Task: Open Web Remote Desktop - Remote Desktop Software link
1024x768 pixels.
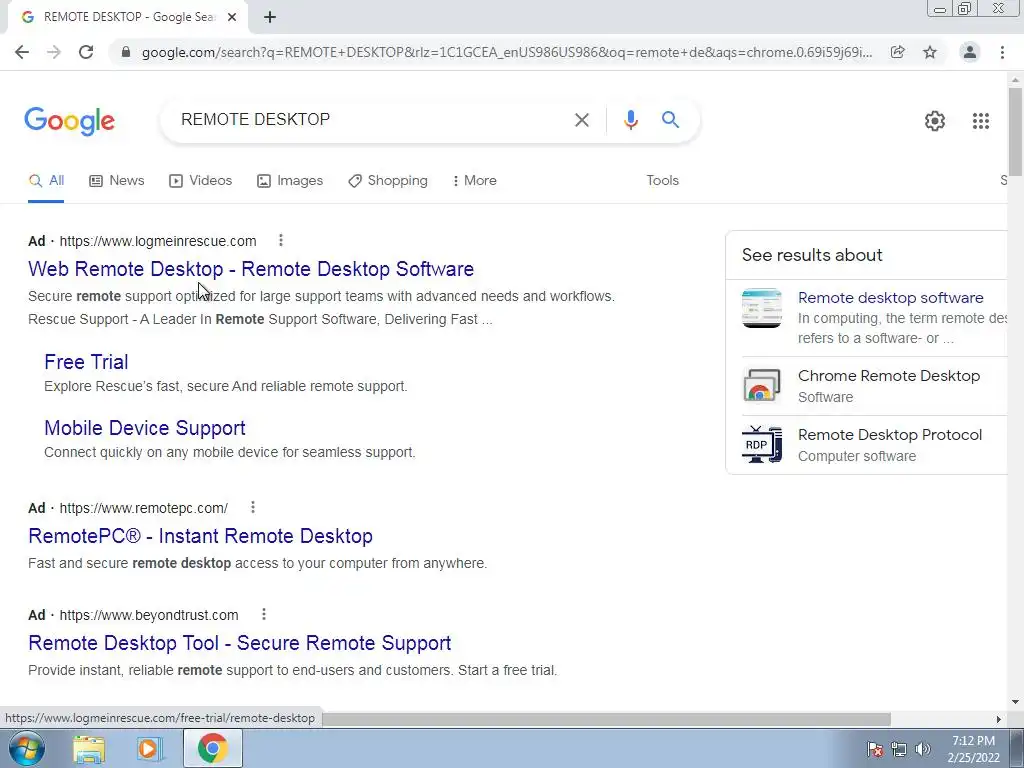Action: pyautogui.click(x=251, y=269)
